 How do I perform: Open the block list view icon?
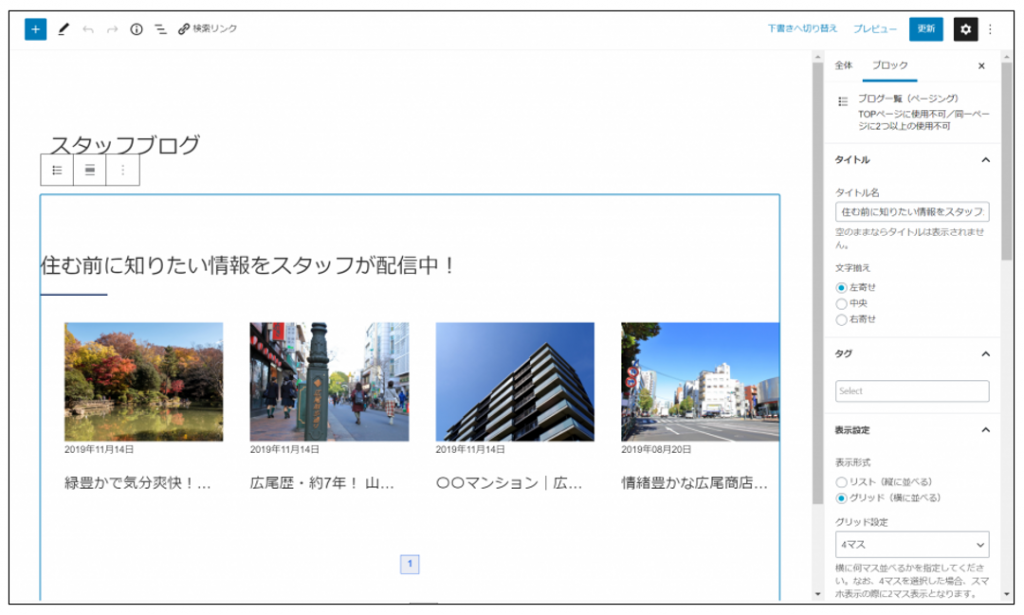tap(160, 30)
